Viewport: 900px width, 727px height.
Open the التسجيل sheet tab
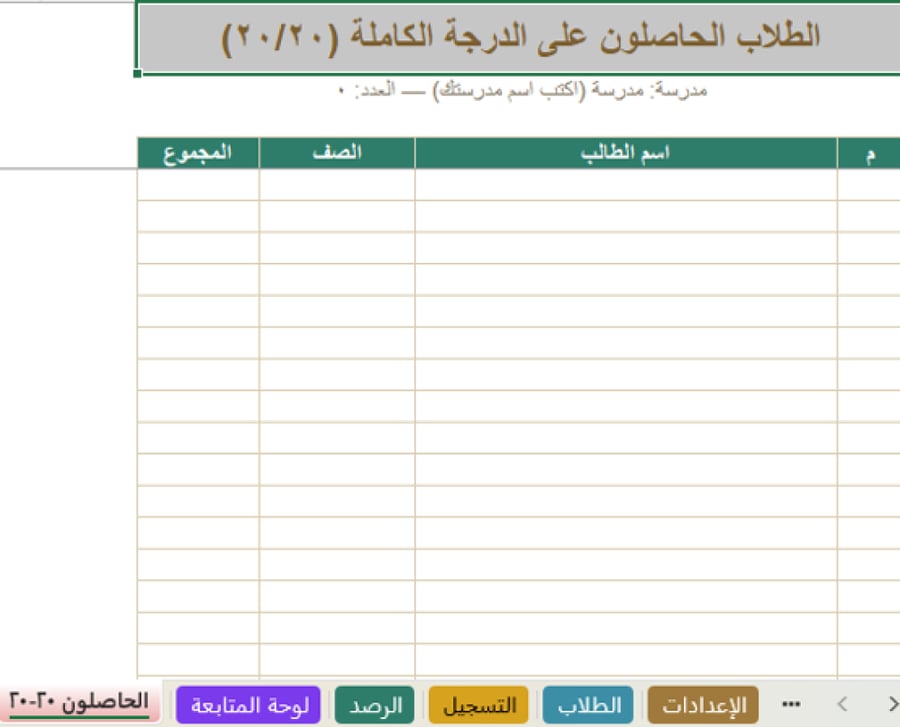pos(479,705)
